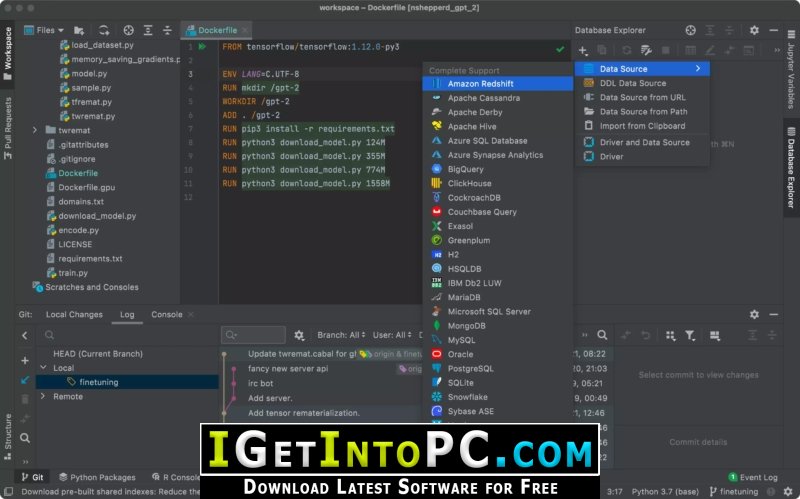Choose MySQL from data source list
Image resolution: width=800 pixels, height=499 pixels.
coord(497,340)
